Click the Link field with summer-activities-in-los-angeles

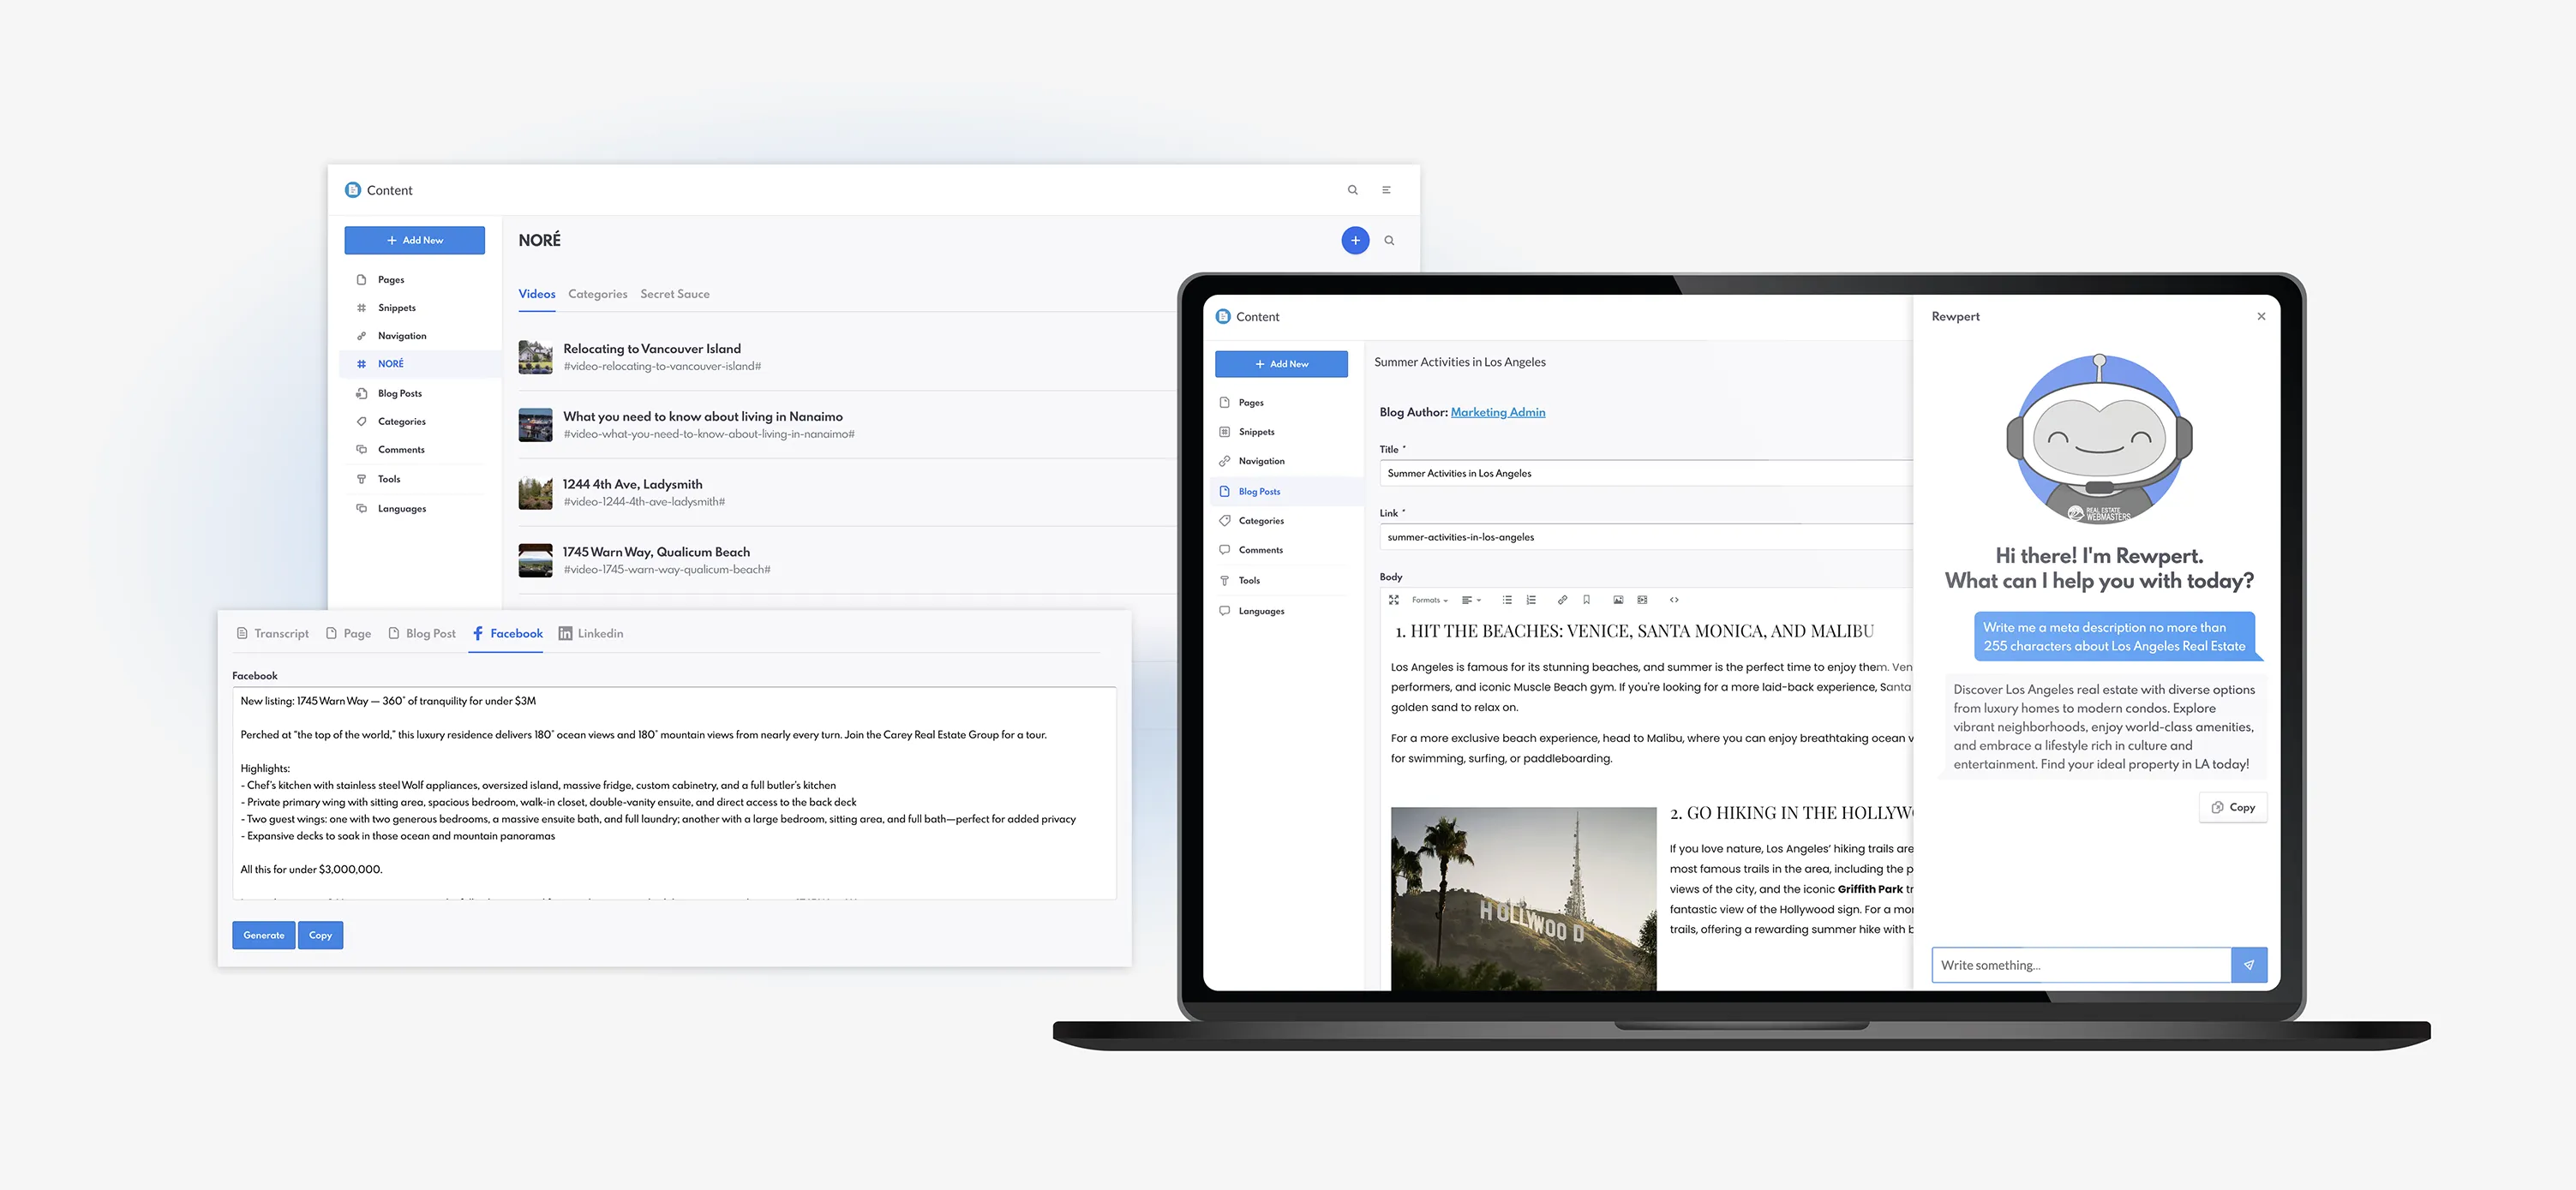tap(1645, 537)
